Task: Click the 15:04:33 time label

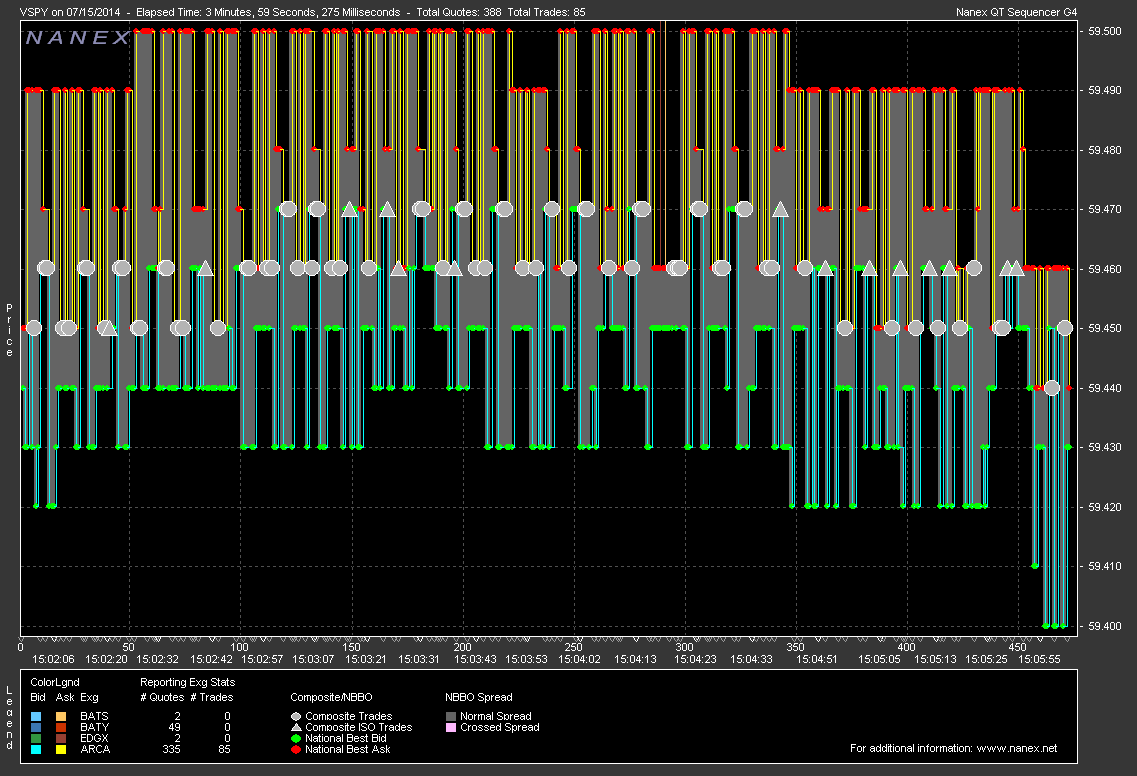Action: point(751,659)
